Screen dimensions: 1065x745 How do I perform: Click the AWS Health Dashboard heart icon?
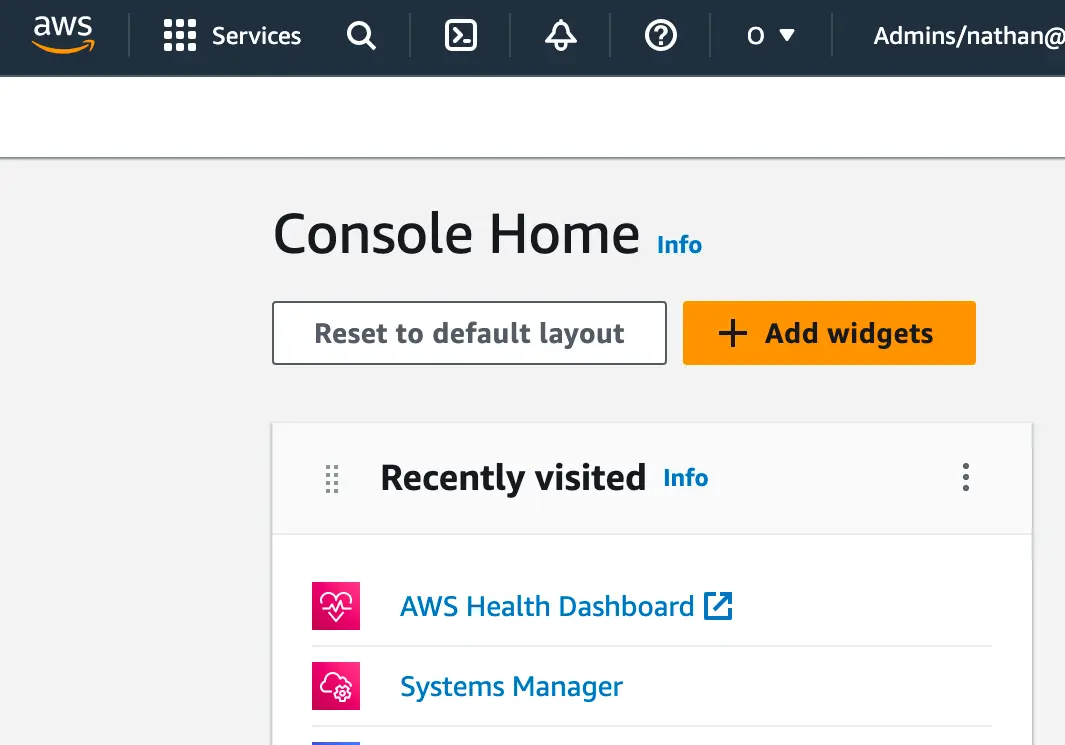tap(335, 606)
